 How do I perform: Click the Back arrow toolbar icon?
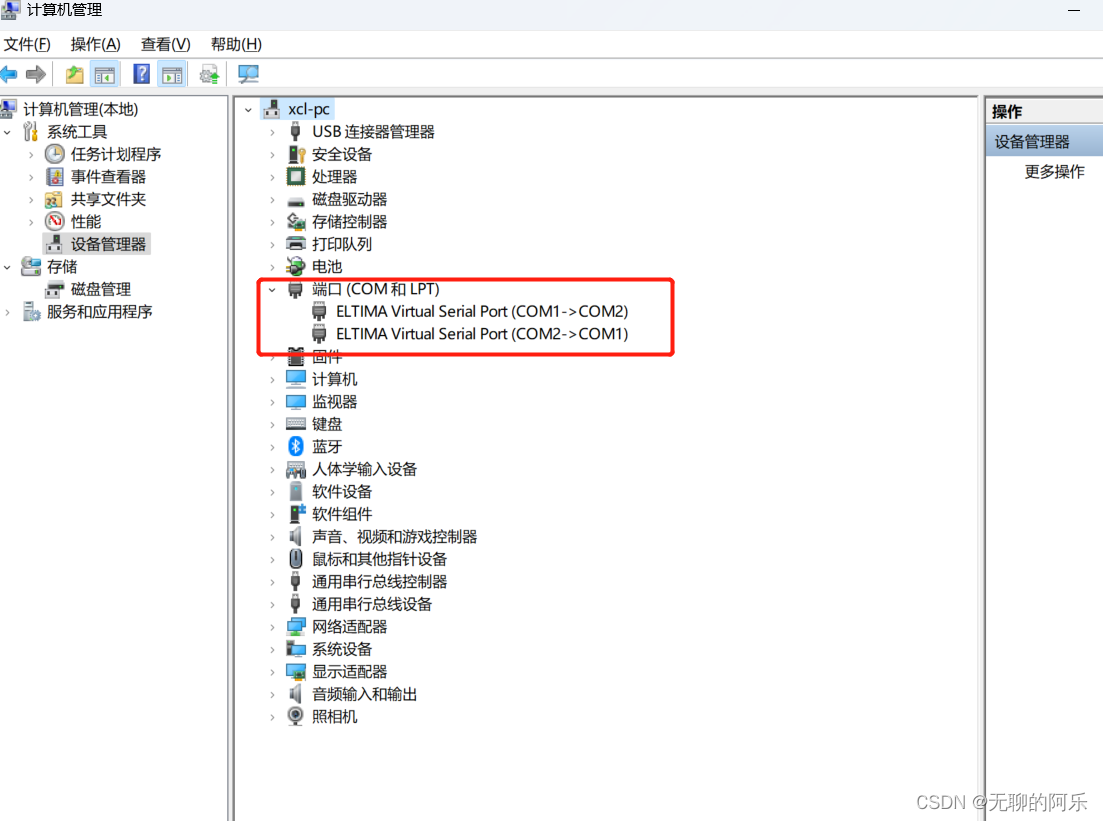coord(9,74)
